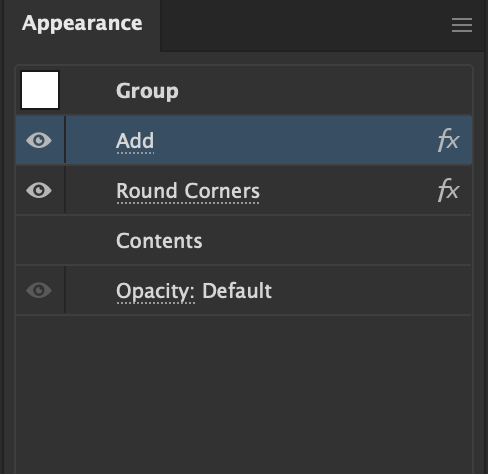The width and height of the screenshot is (488, 474).
Task: Select Round Corners row via blank middle area
Action: tap(347, 190)
